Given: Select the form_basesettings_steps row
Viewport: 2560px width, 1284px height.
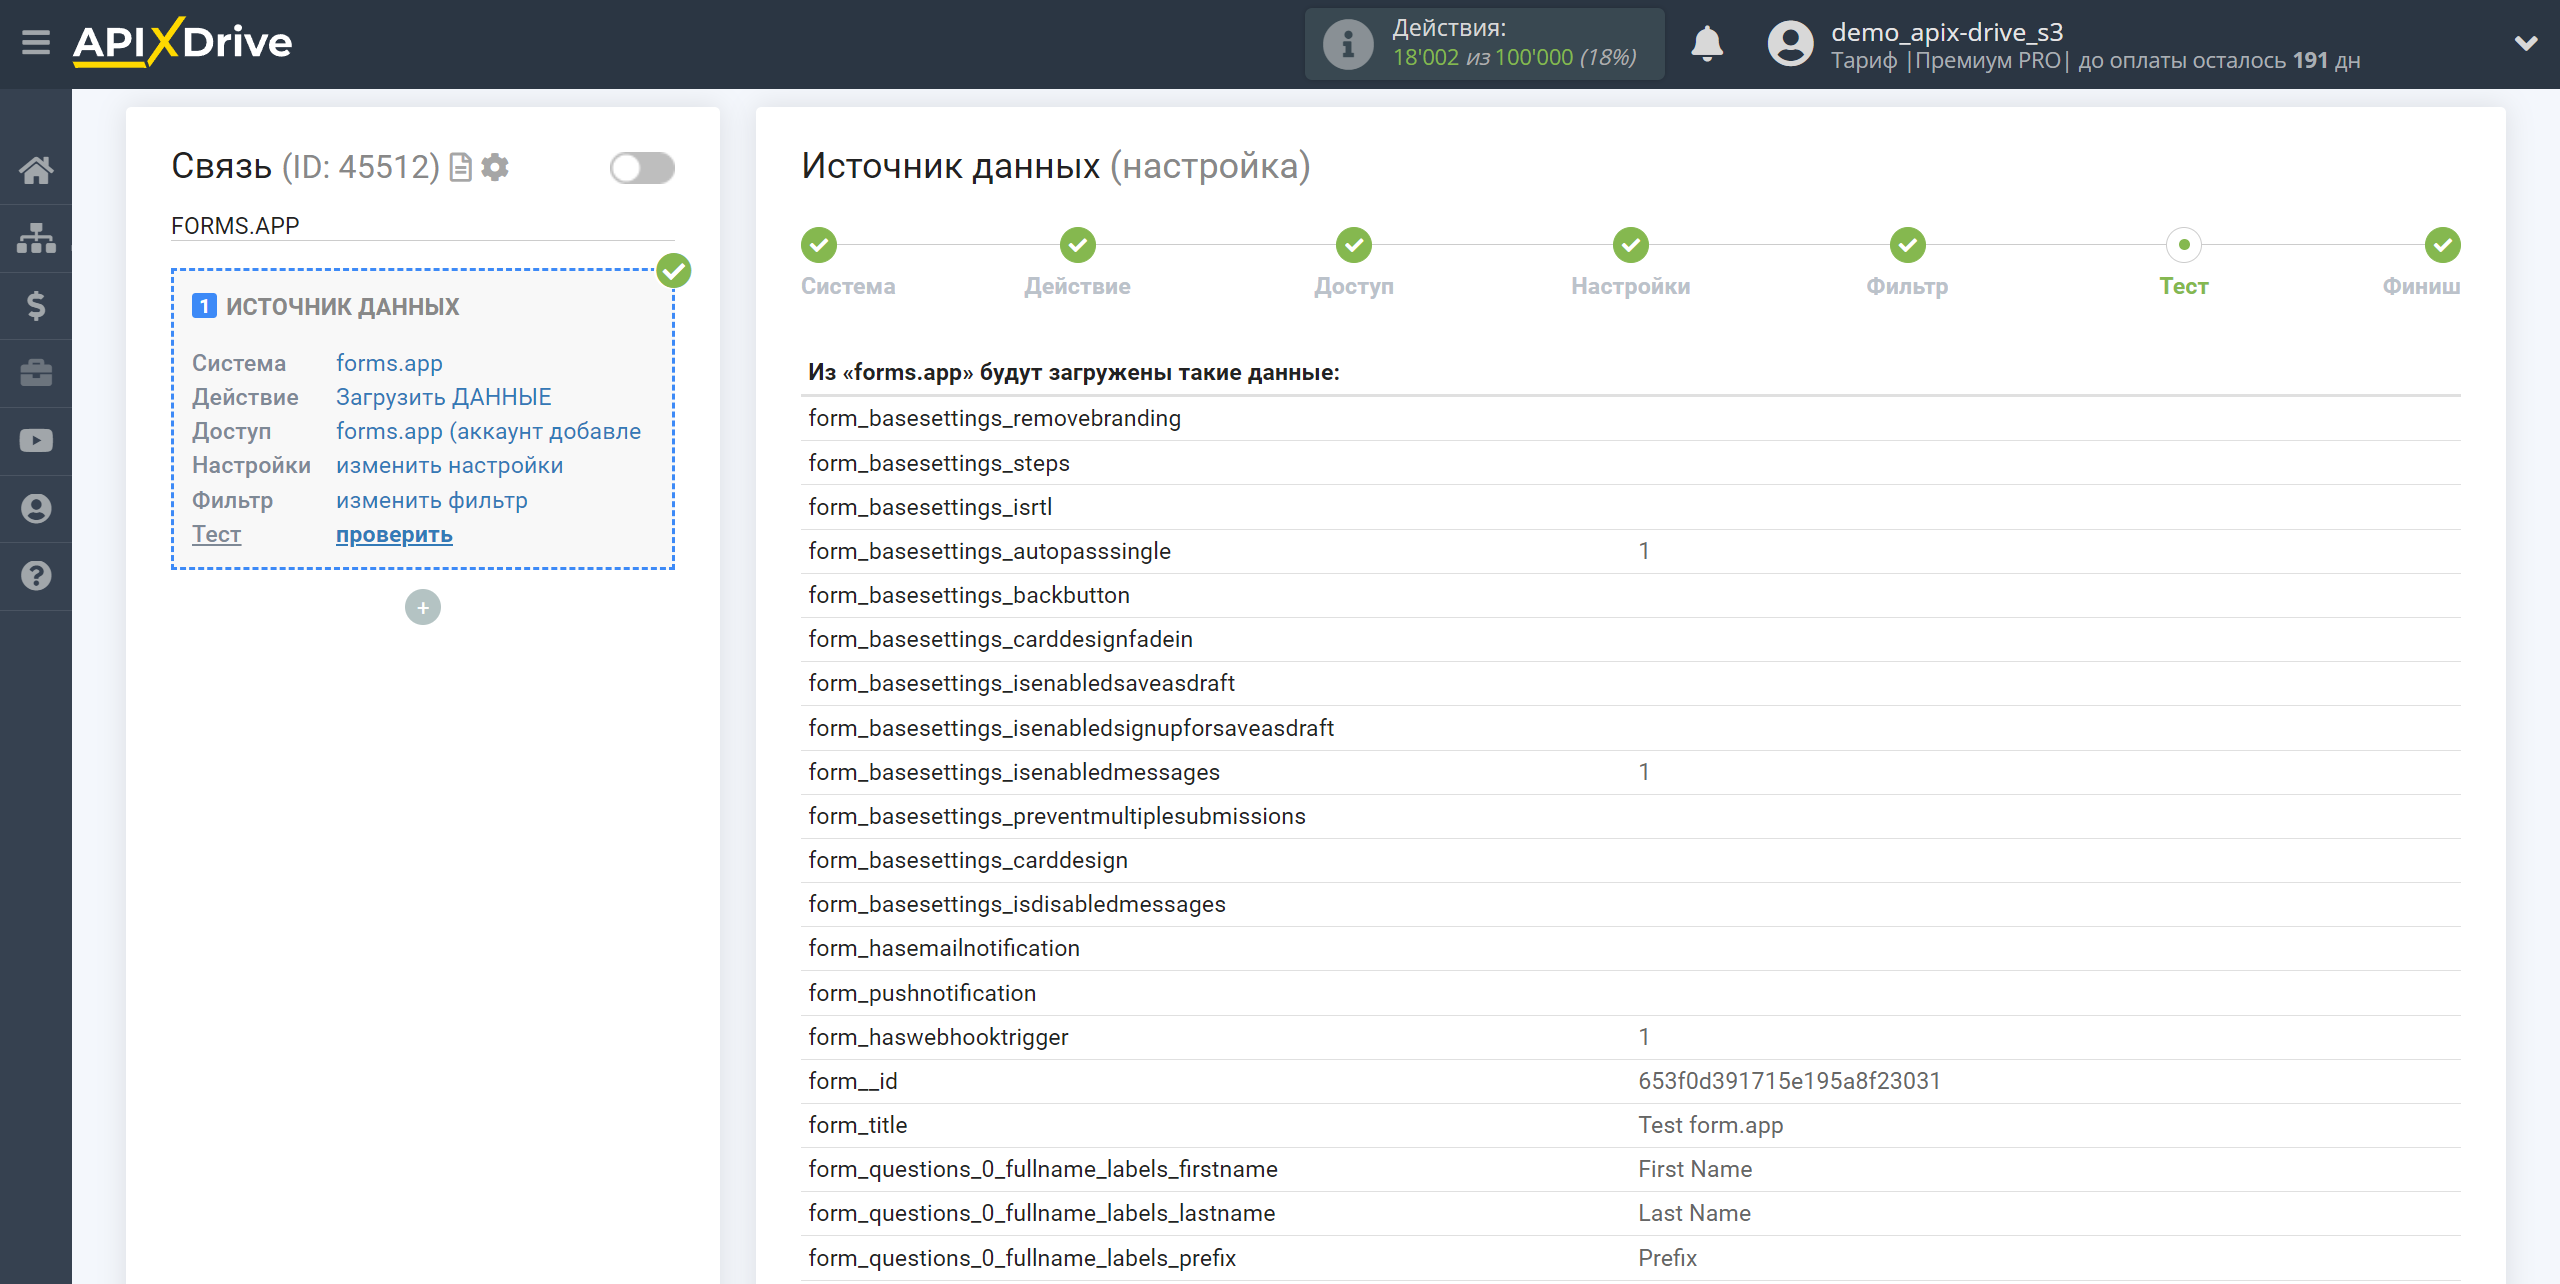Looking at the screenshot, I should tap(1630, 463).
